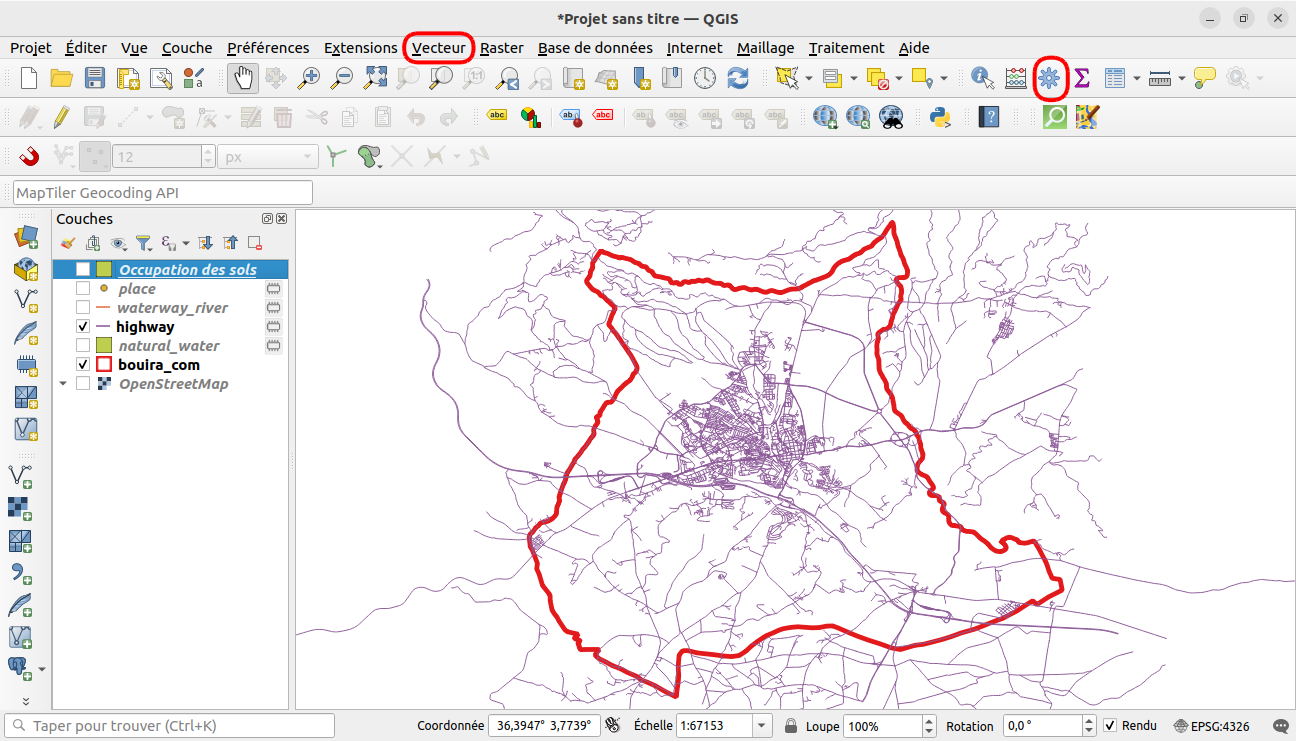Screen dimensions: 1296x741
Task: Click Remove Layer icon in Couches panel
Action: (x=255, y=243)
